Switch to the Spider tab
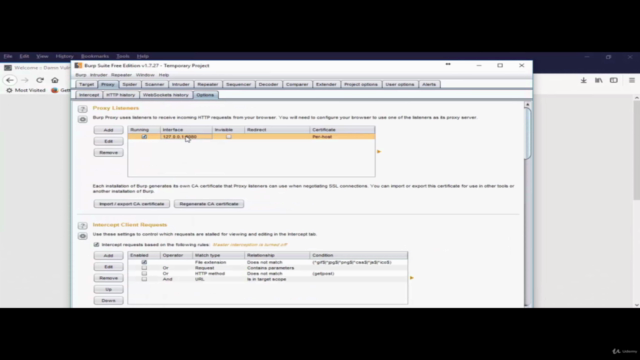Viewport: 640px width, 360px height. (x=130, y=84)
